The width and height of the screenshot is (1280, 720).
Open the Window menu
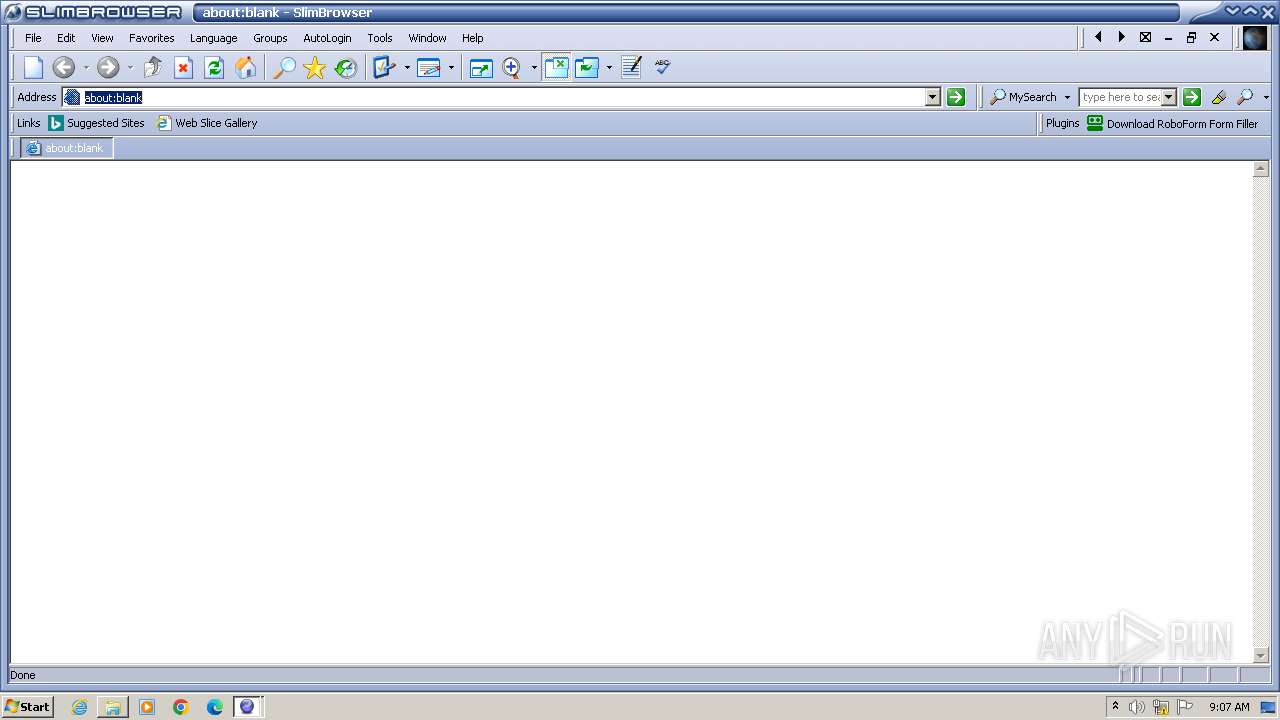point(427,38)
